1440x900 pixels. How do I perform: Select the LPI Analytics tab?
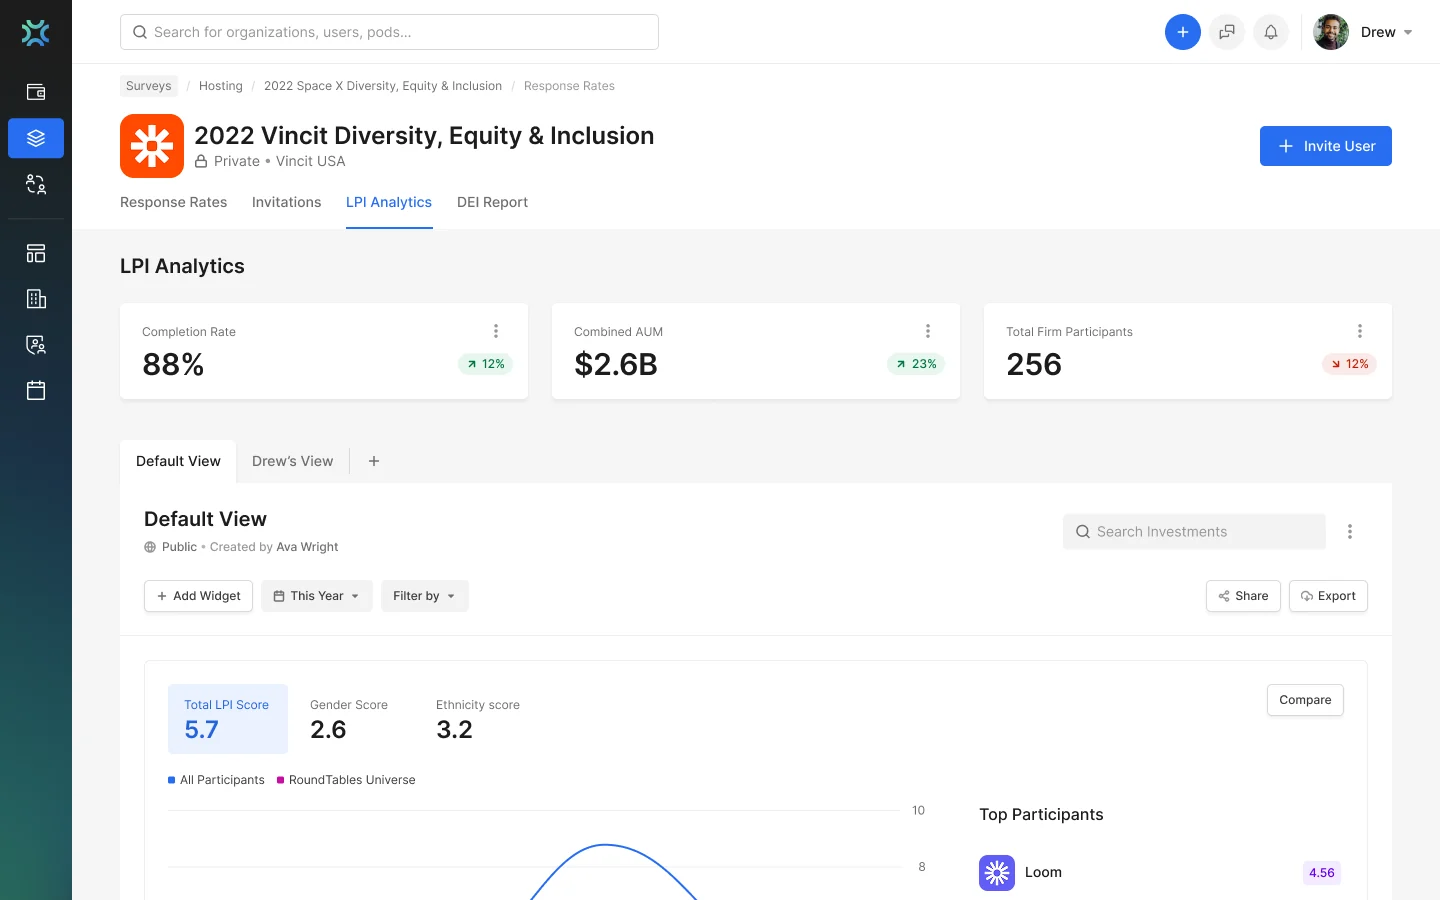point(389,202)
